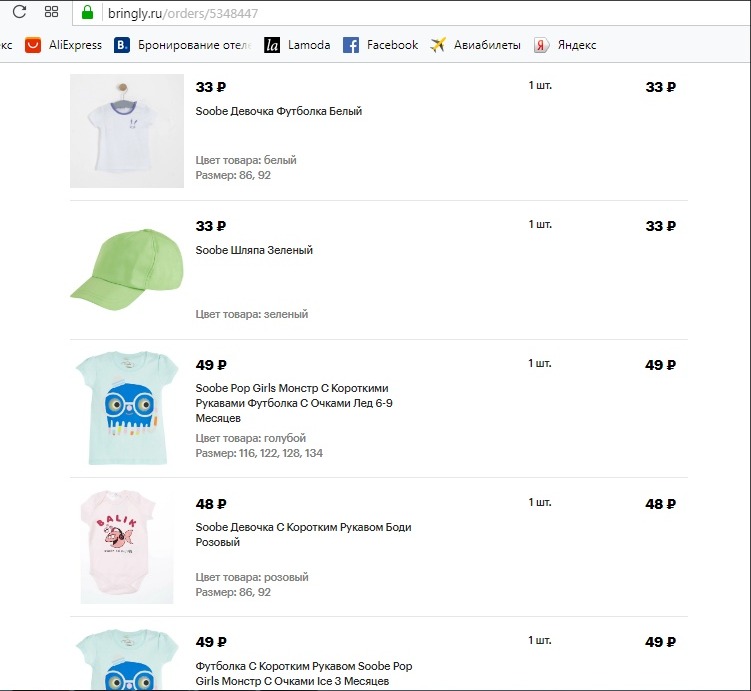This screenshot has width=751, height=691.
Task: Open the Lamoda bookmark icon
Action: [272, 45]
